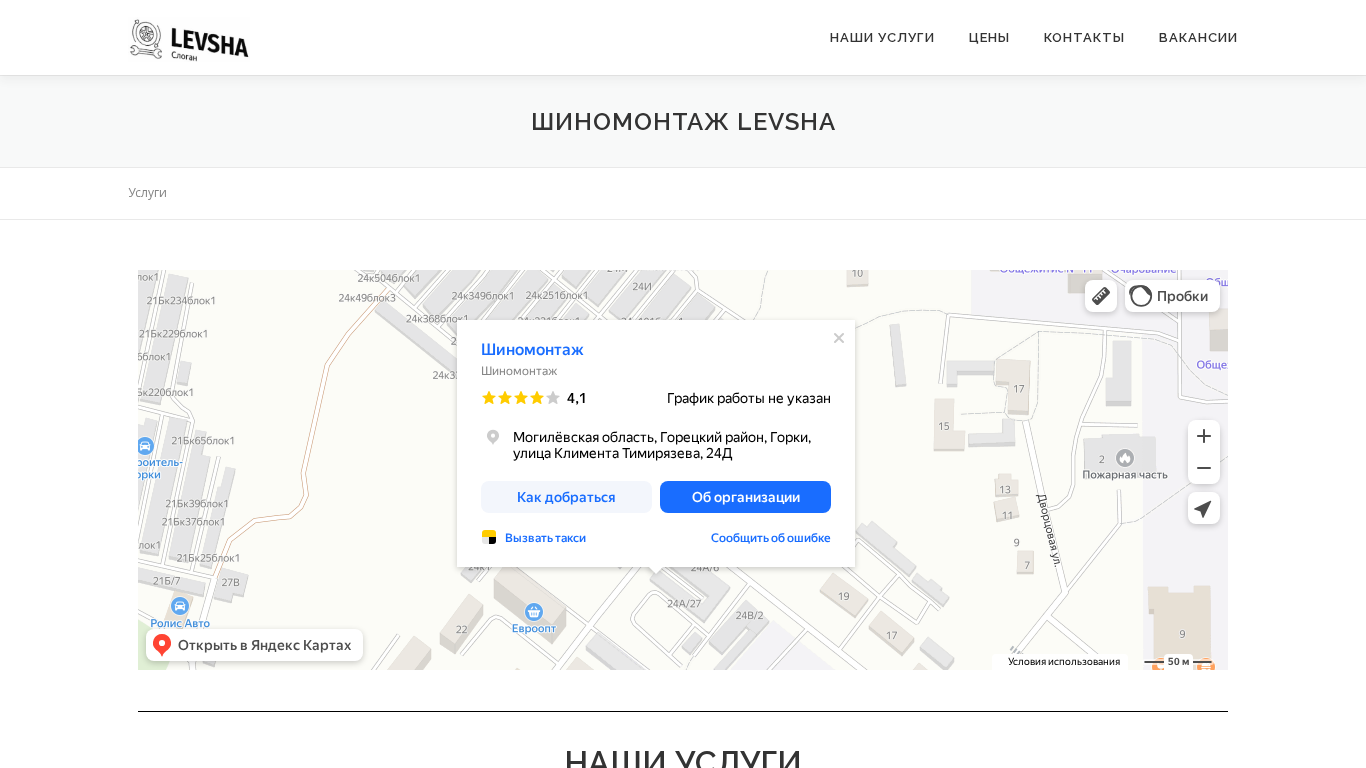Open the КОНТАКТЫ menu item
1366x768 pixels.
click(1084, 38)
